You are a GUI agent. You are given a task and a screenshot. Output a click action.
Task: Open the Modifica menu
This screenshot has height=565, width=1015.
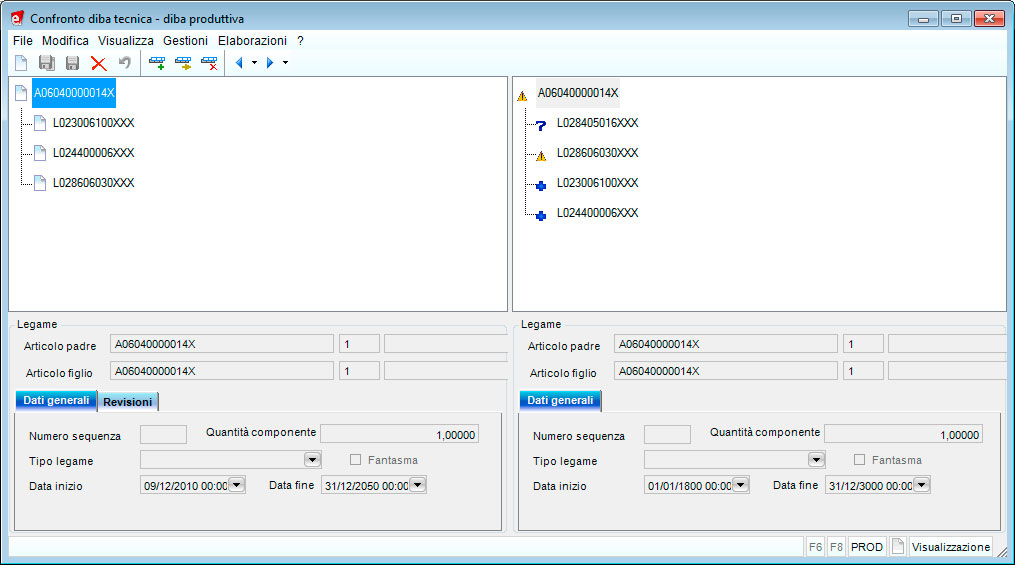pyautogui.click(x=65, y=41)
